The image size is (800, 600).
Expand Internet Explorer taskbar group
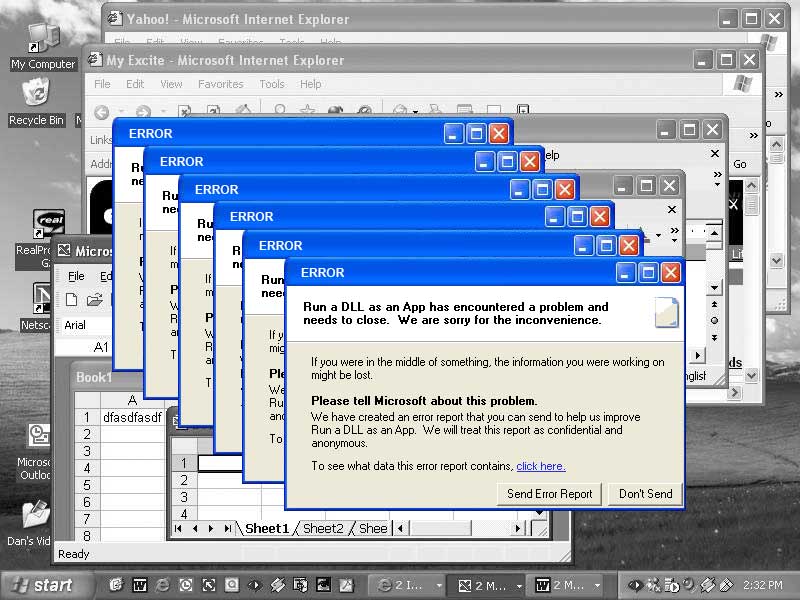439,586
